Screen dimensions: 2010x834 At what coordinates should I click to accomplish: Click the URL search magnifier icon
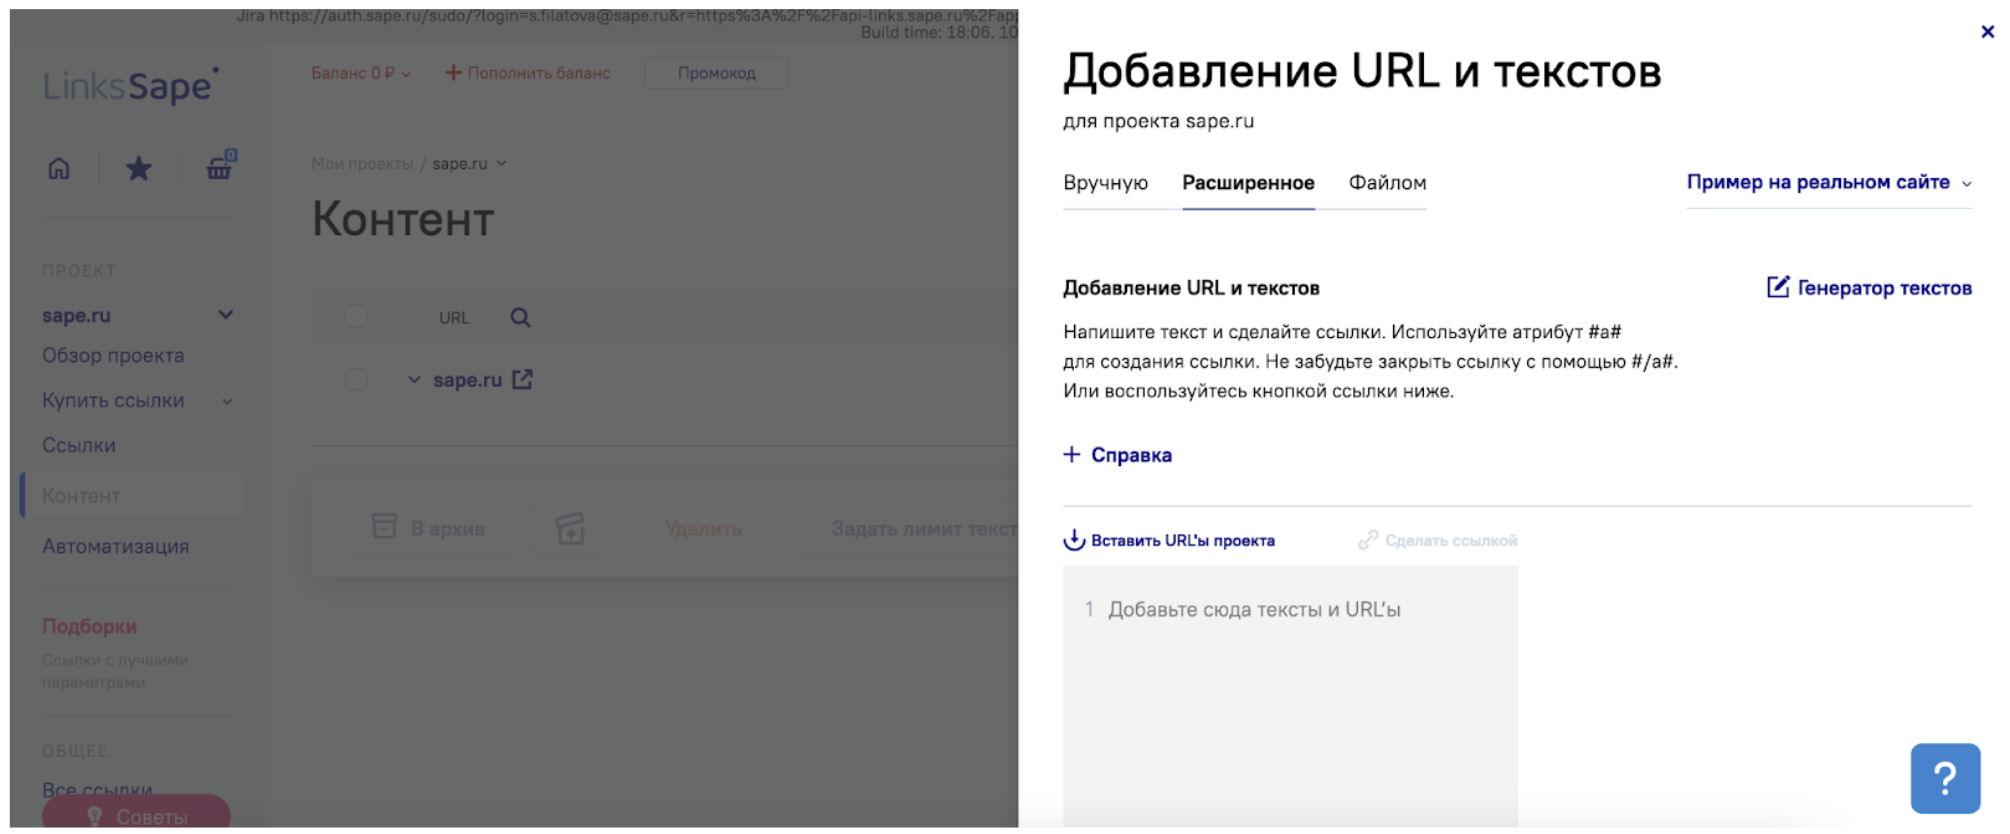pos(520,318)
